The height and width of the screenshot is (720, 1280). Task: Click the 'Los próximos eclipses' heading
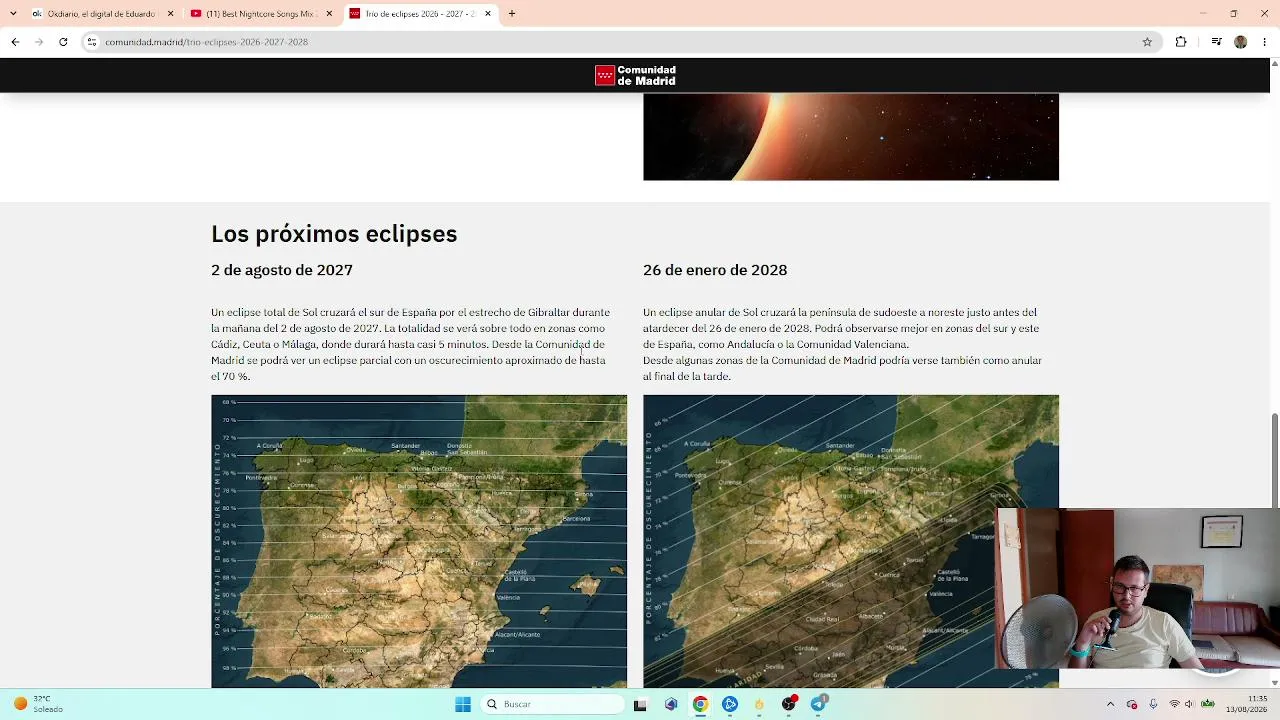(334, 234)
